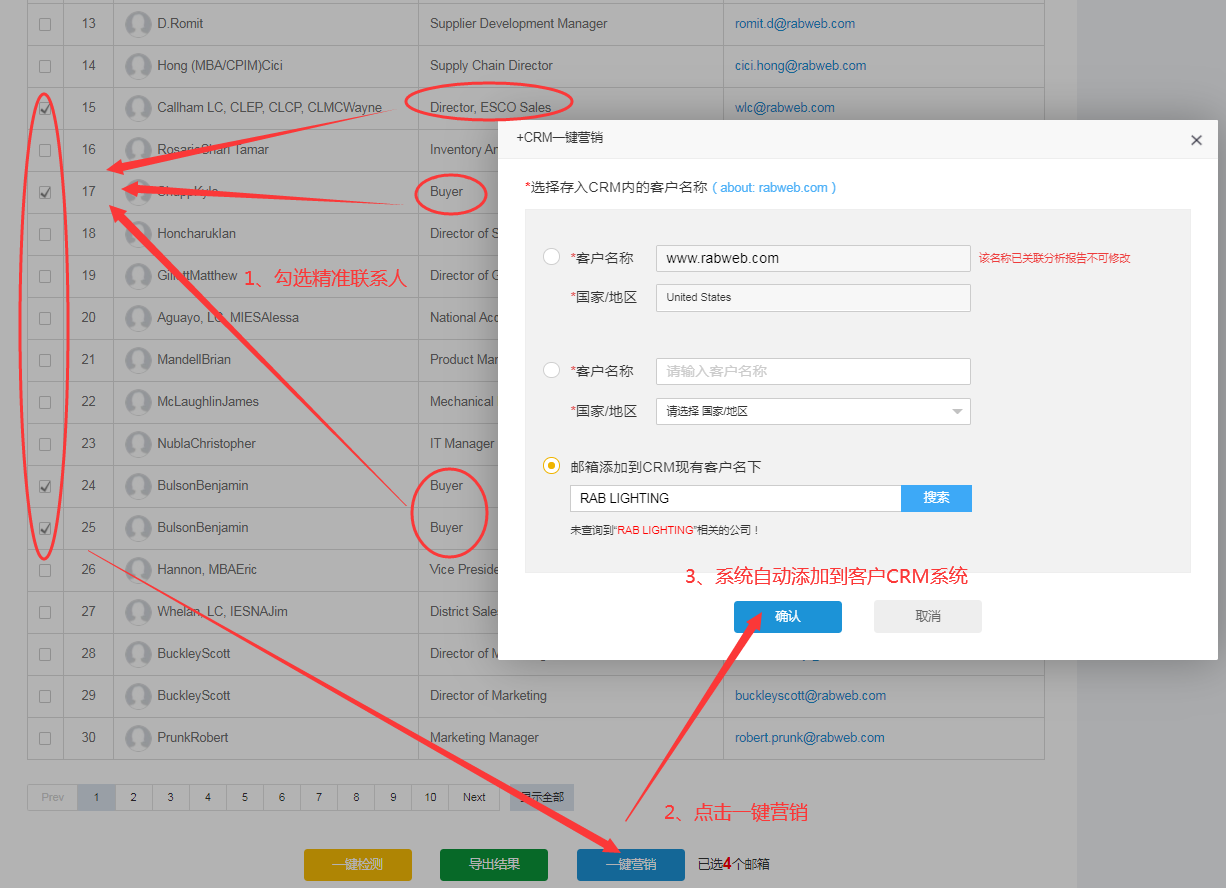Click the United States country field
The width and height of the screenshot is (1226, 888).
pyautogui.click(x=813, y=298)
